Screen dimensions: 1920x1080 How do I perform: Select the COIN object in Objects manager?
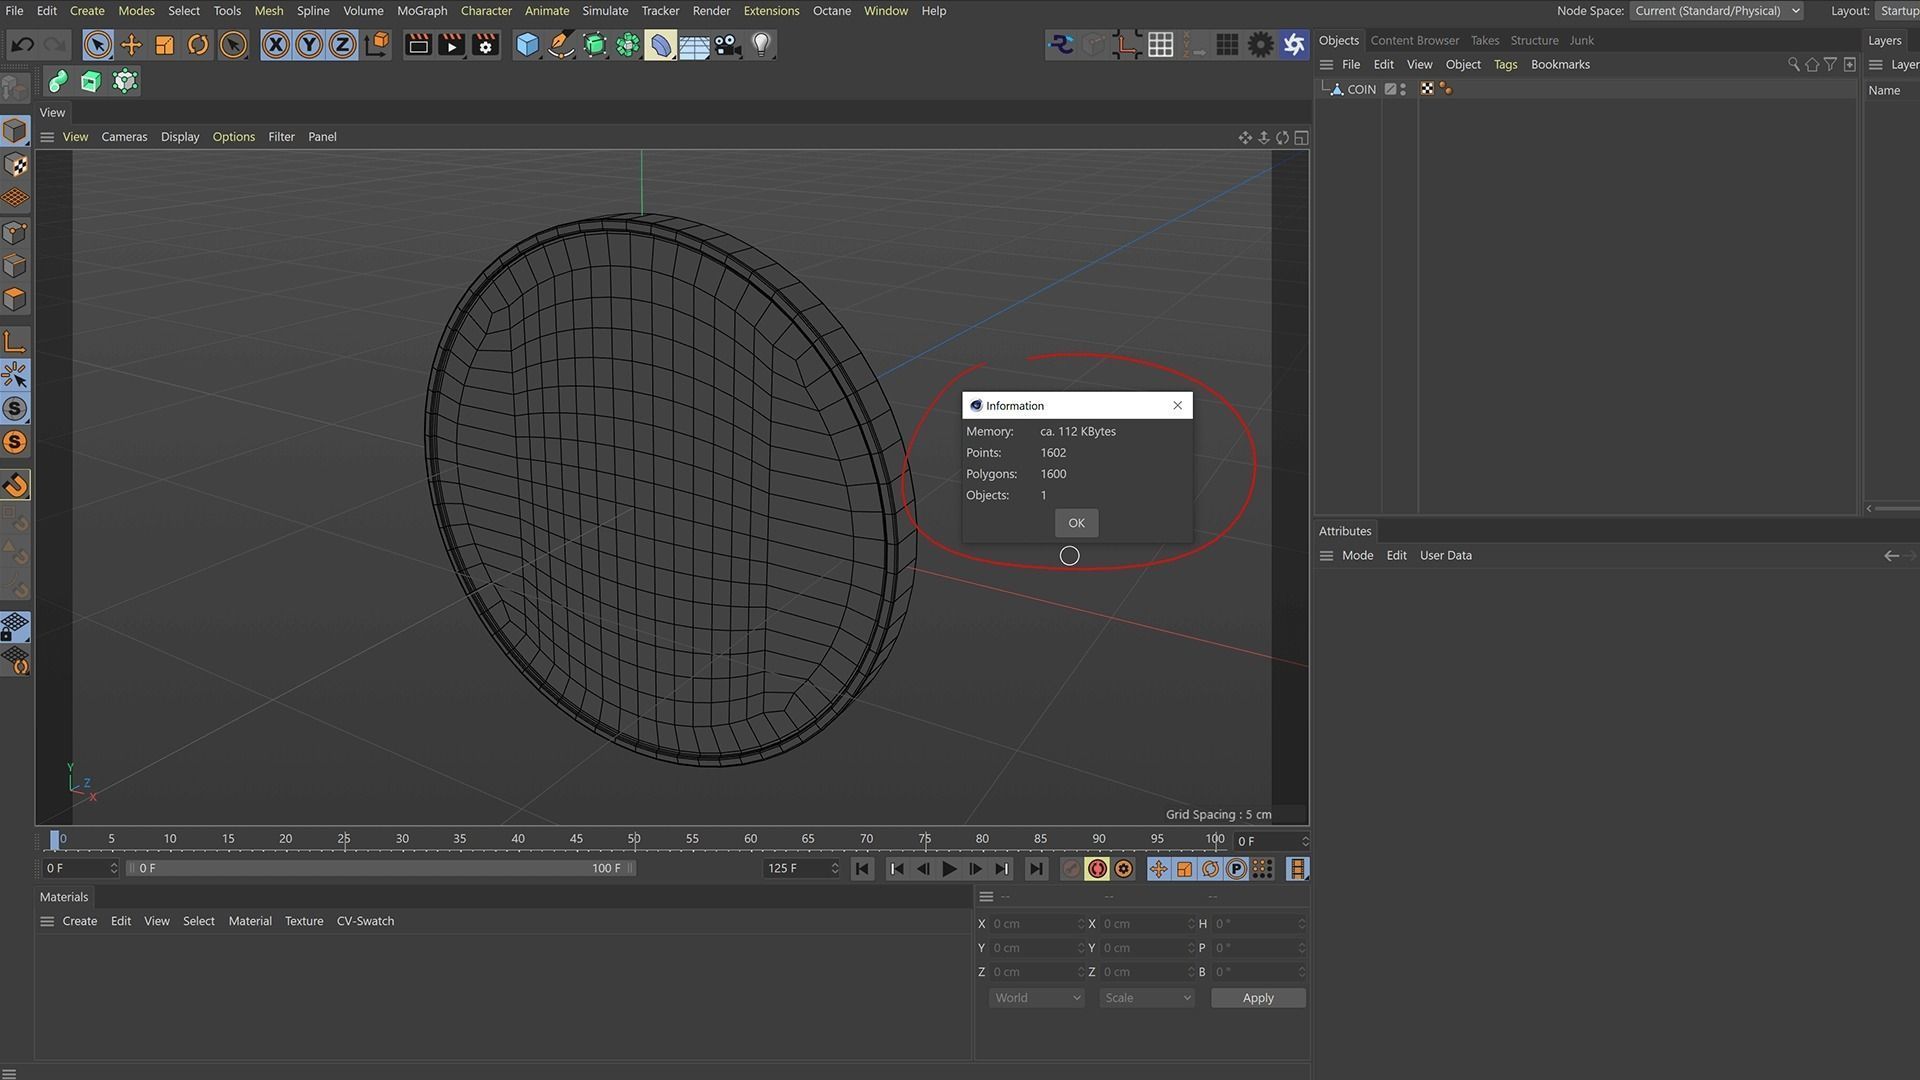tap(1361, 89)
